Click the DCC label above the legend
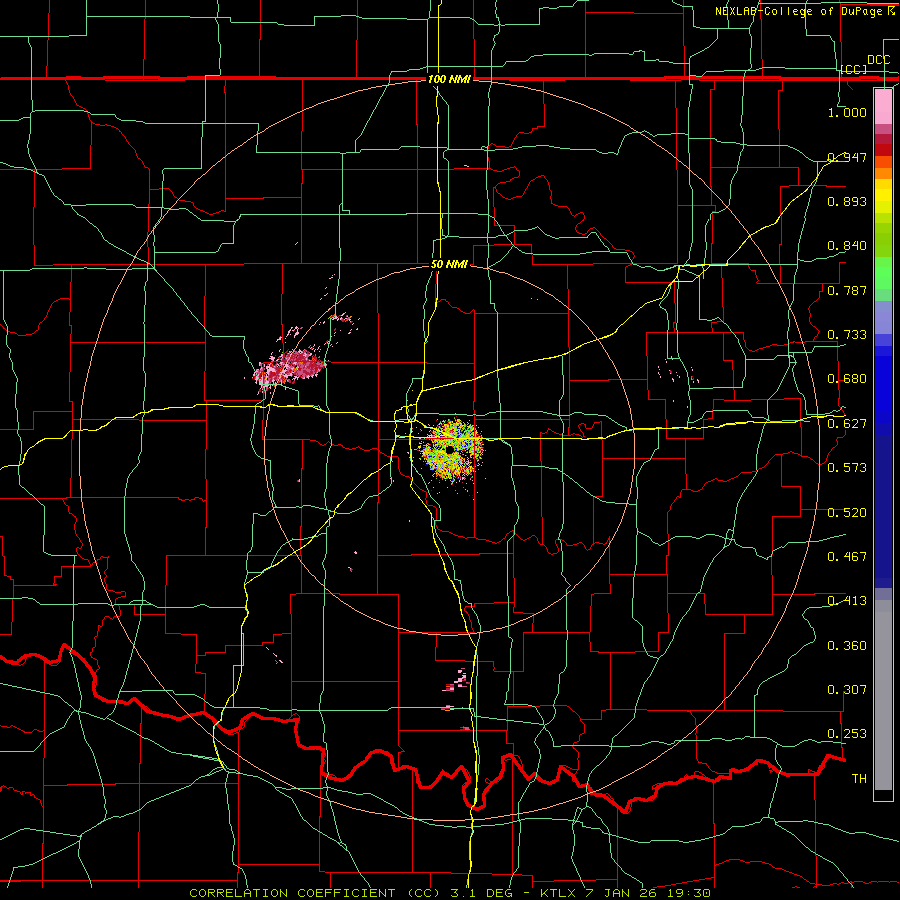The width and height of the screenshot is (900, 900). click(879, 60)
